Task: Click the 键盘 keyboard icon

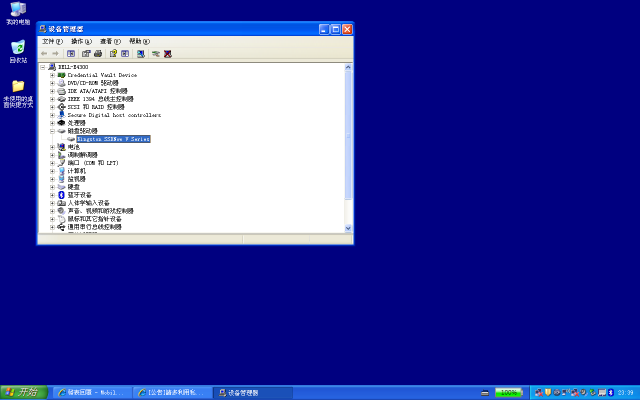Action: [61, 187]
